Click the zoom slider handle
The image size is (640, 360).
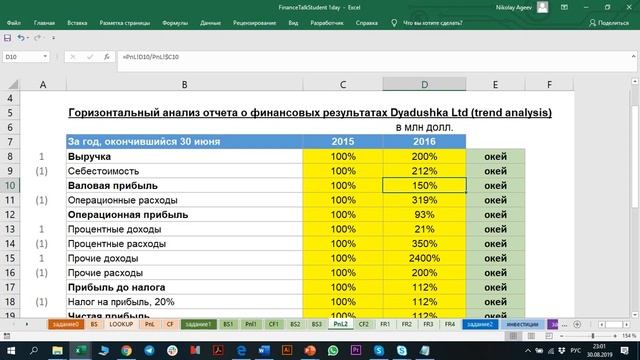click(593, 336)
